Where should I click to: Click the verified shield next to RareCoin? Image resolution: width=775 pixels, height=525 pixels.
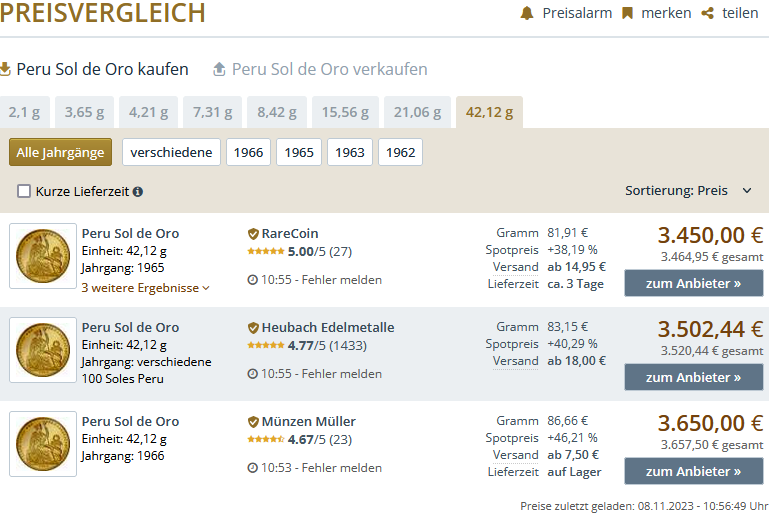click(253, 234)
